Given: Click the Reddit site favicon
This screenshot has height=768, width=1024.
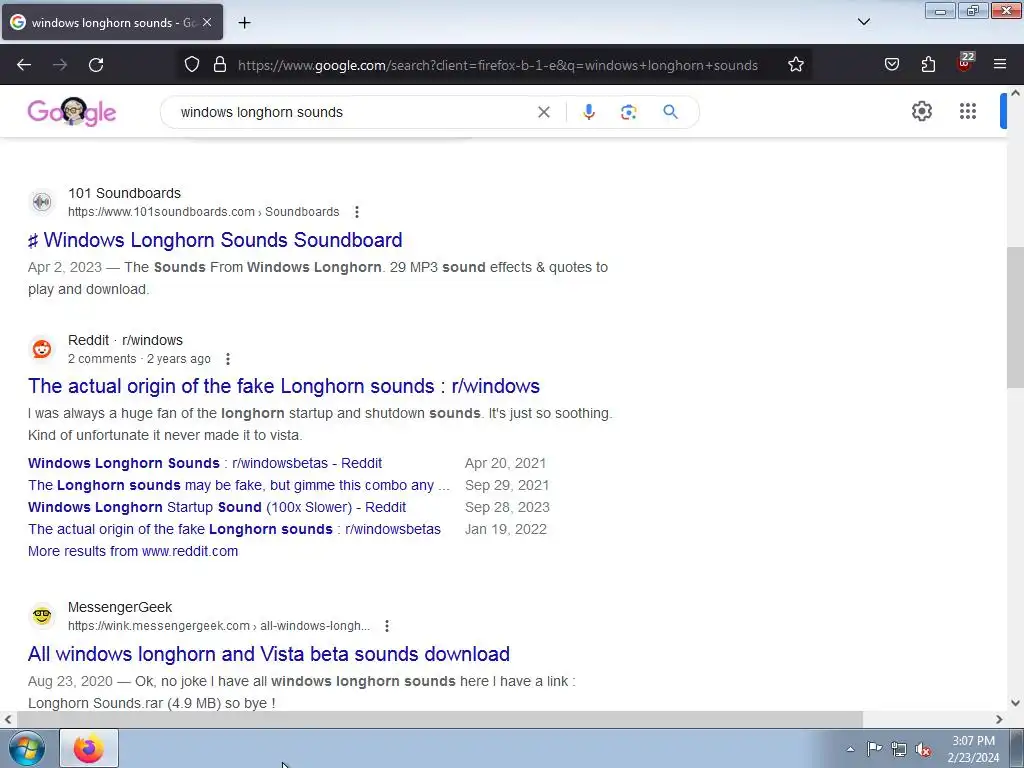Looking at the screenshot, I should click(42, 349).
